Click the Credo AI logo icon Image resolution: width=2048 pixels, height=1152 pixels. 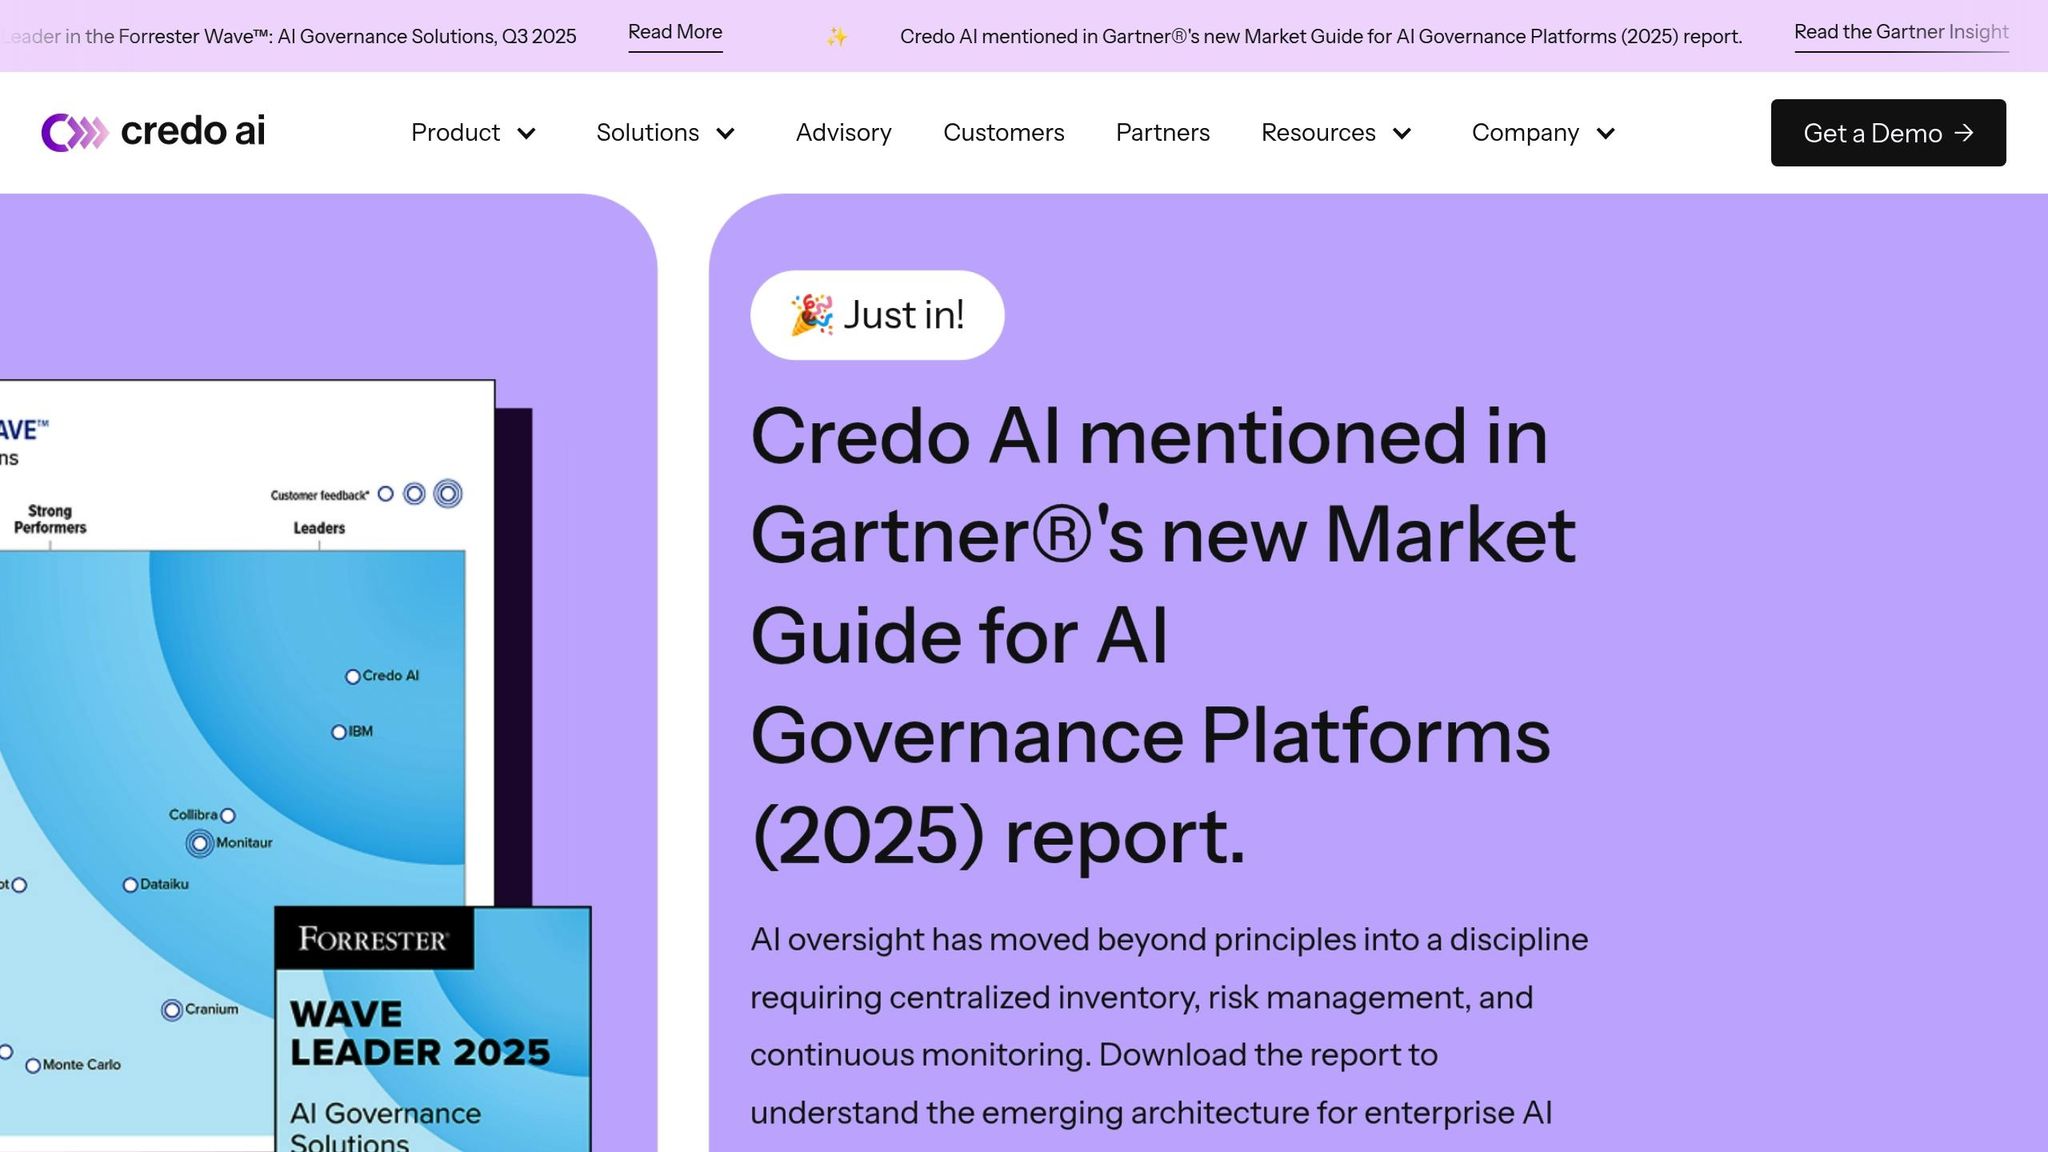73,131
